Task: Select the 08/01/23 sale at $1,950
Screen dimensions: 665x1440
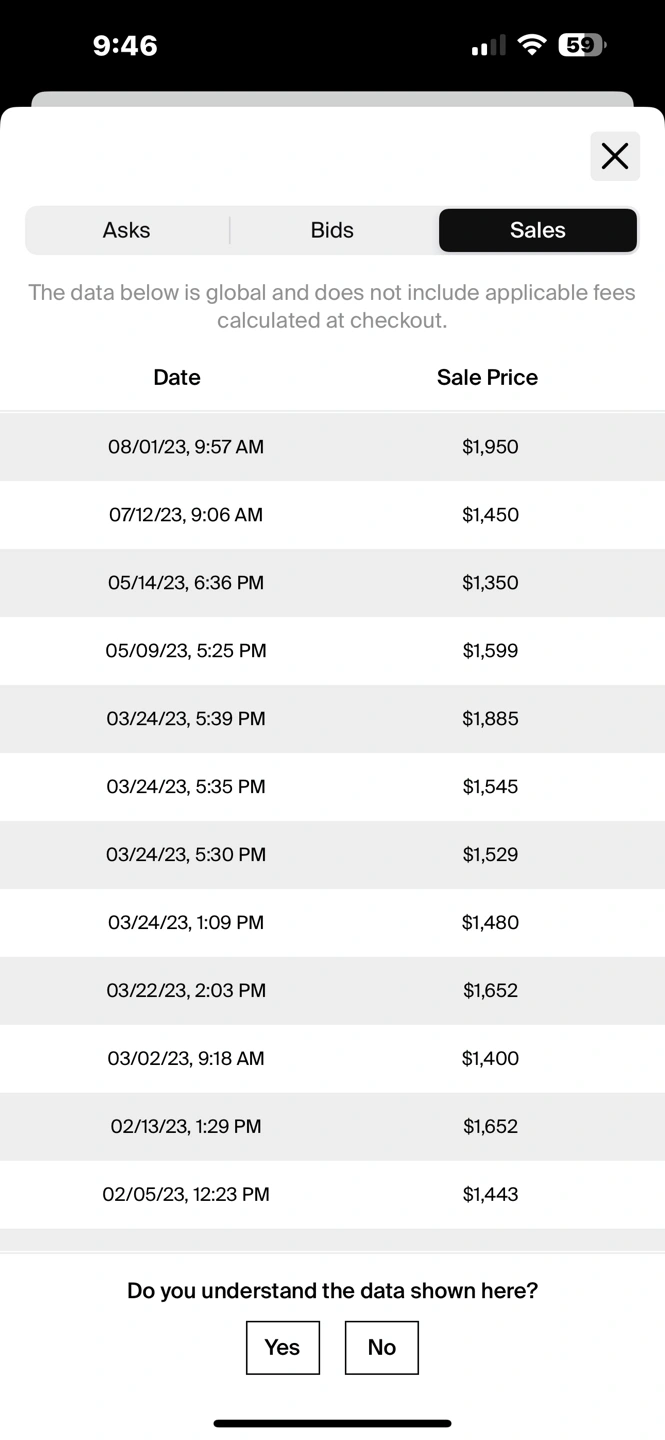Action: click(x=332, y=447)
